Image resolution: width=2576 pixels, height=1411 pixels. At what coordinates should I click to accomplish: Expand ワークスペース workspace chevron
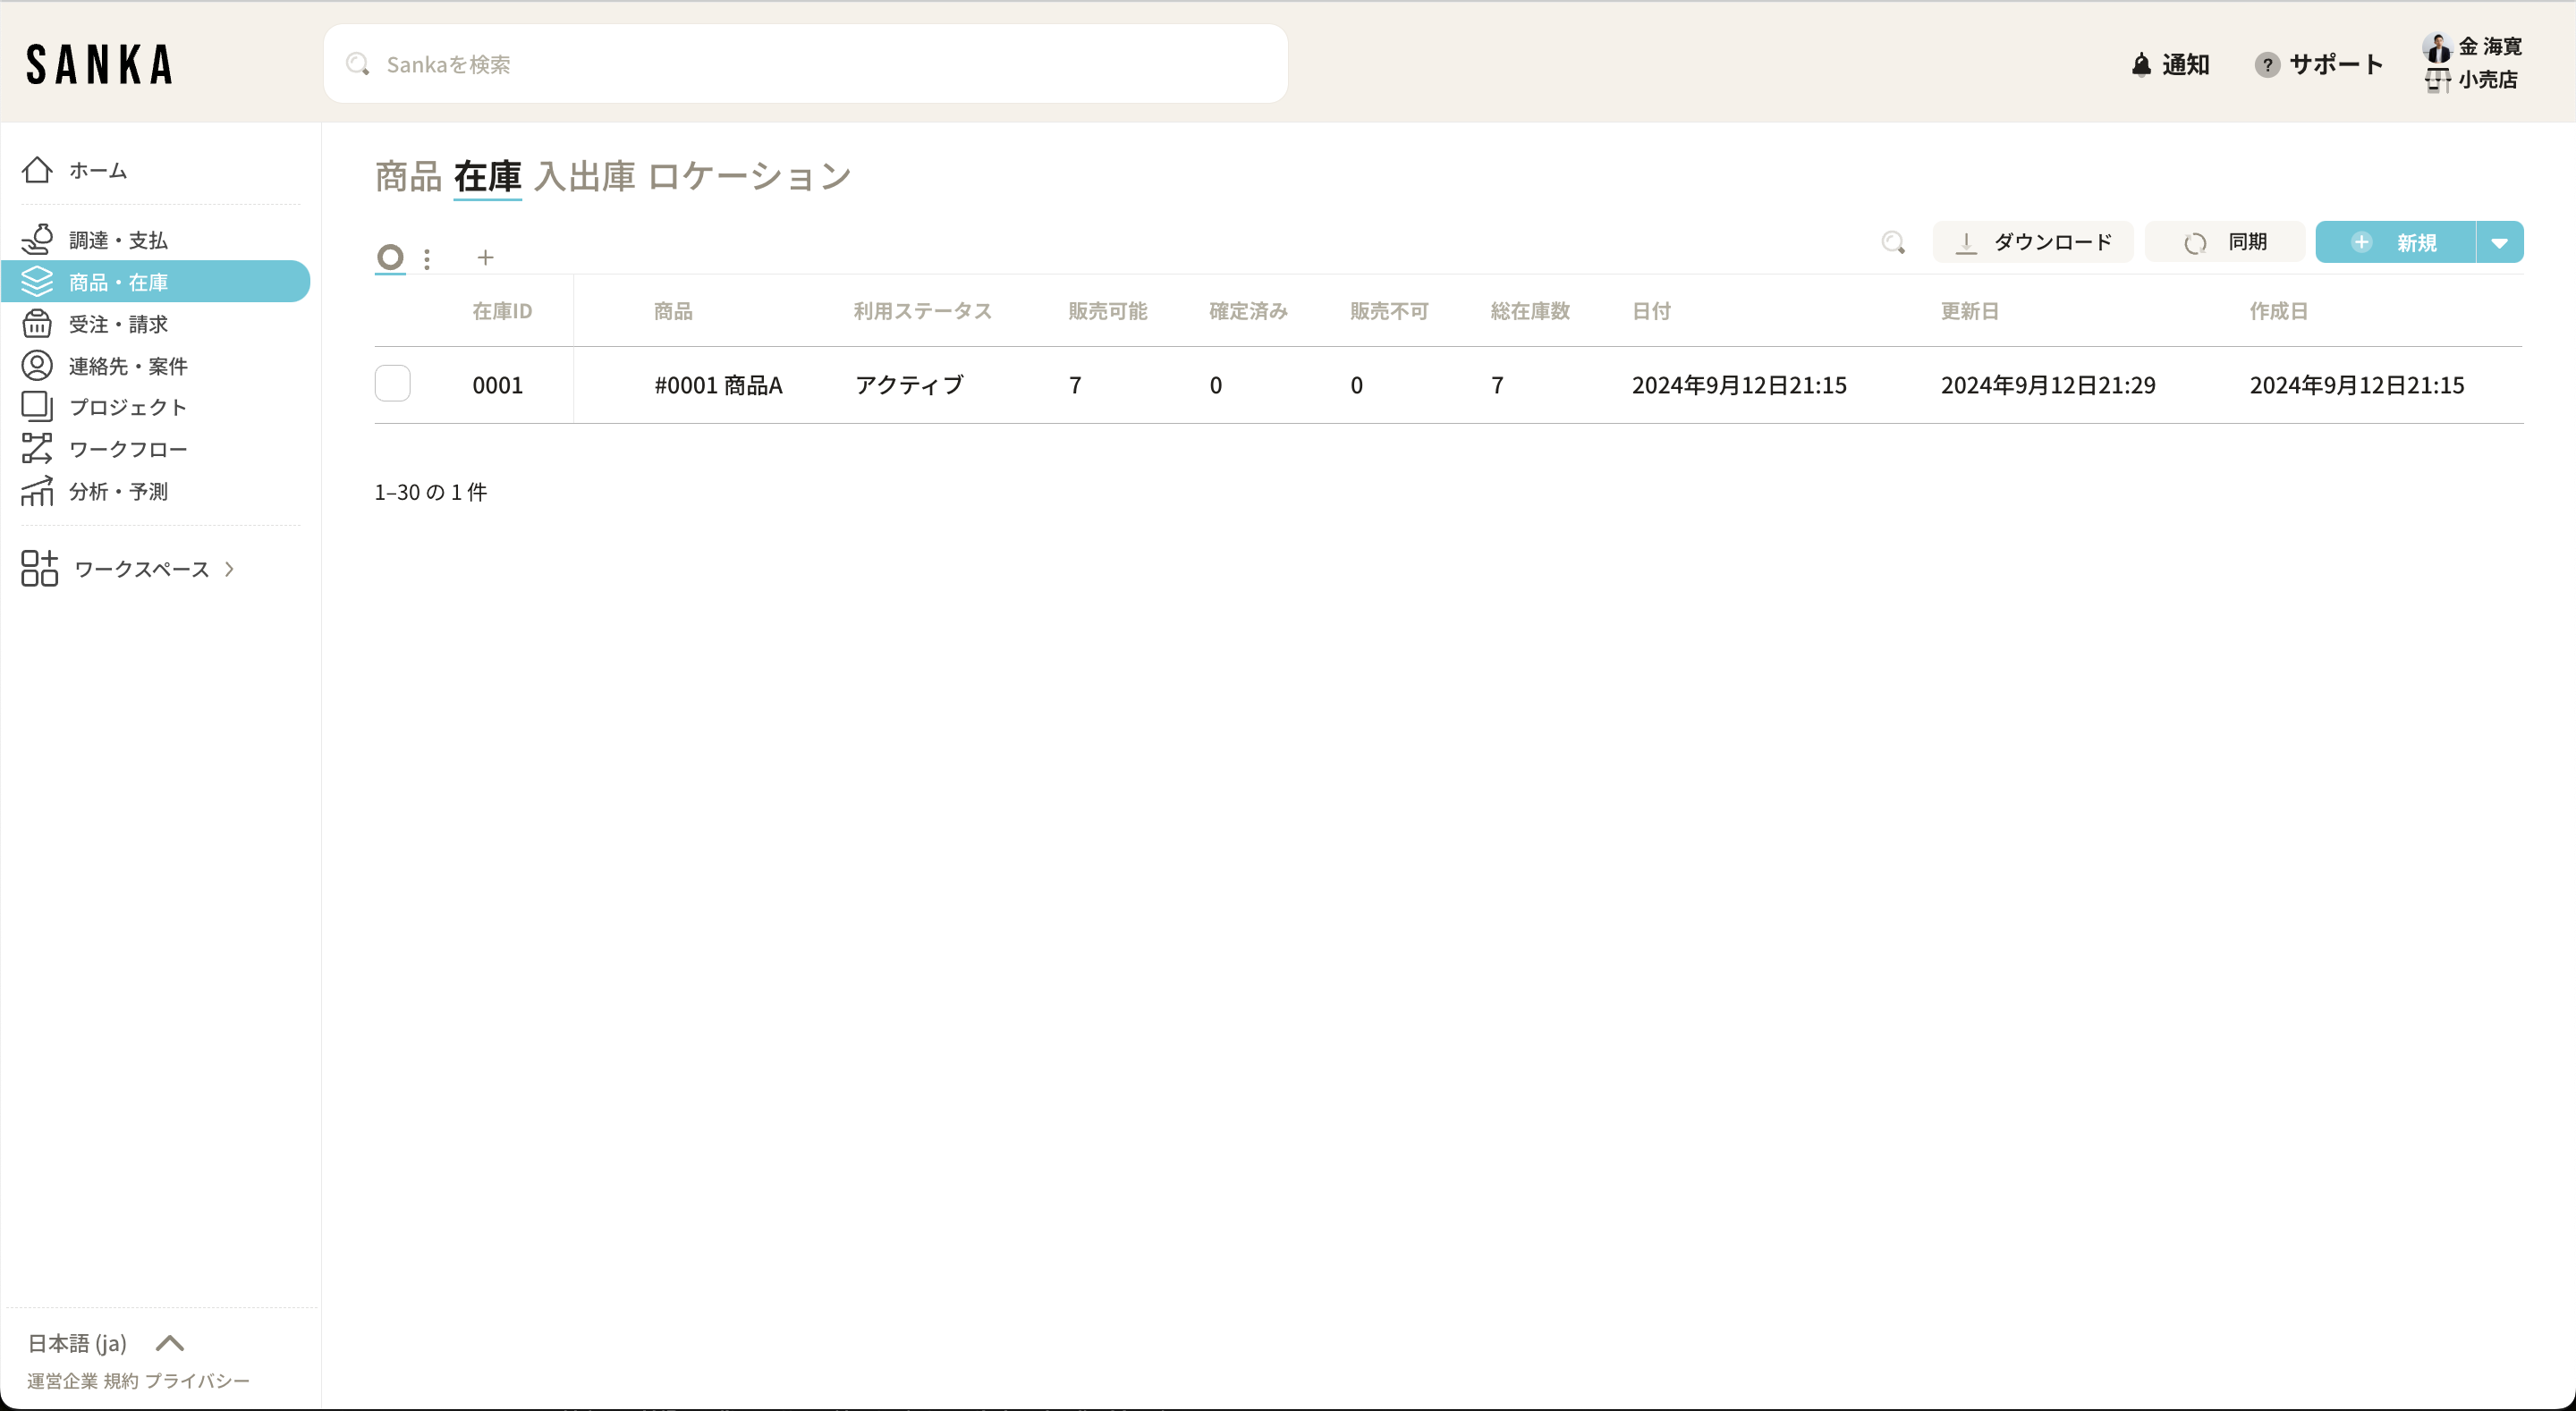click(229, 569)
